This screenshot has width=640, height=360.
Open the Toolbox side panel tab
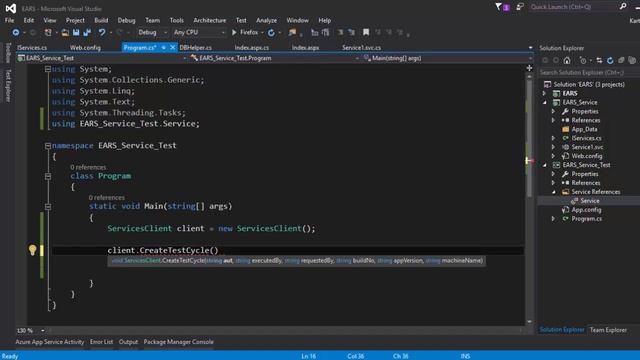point(7,53)
